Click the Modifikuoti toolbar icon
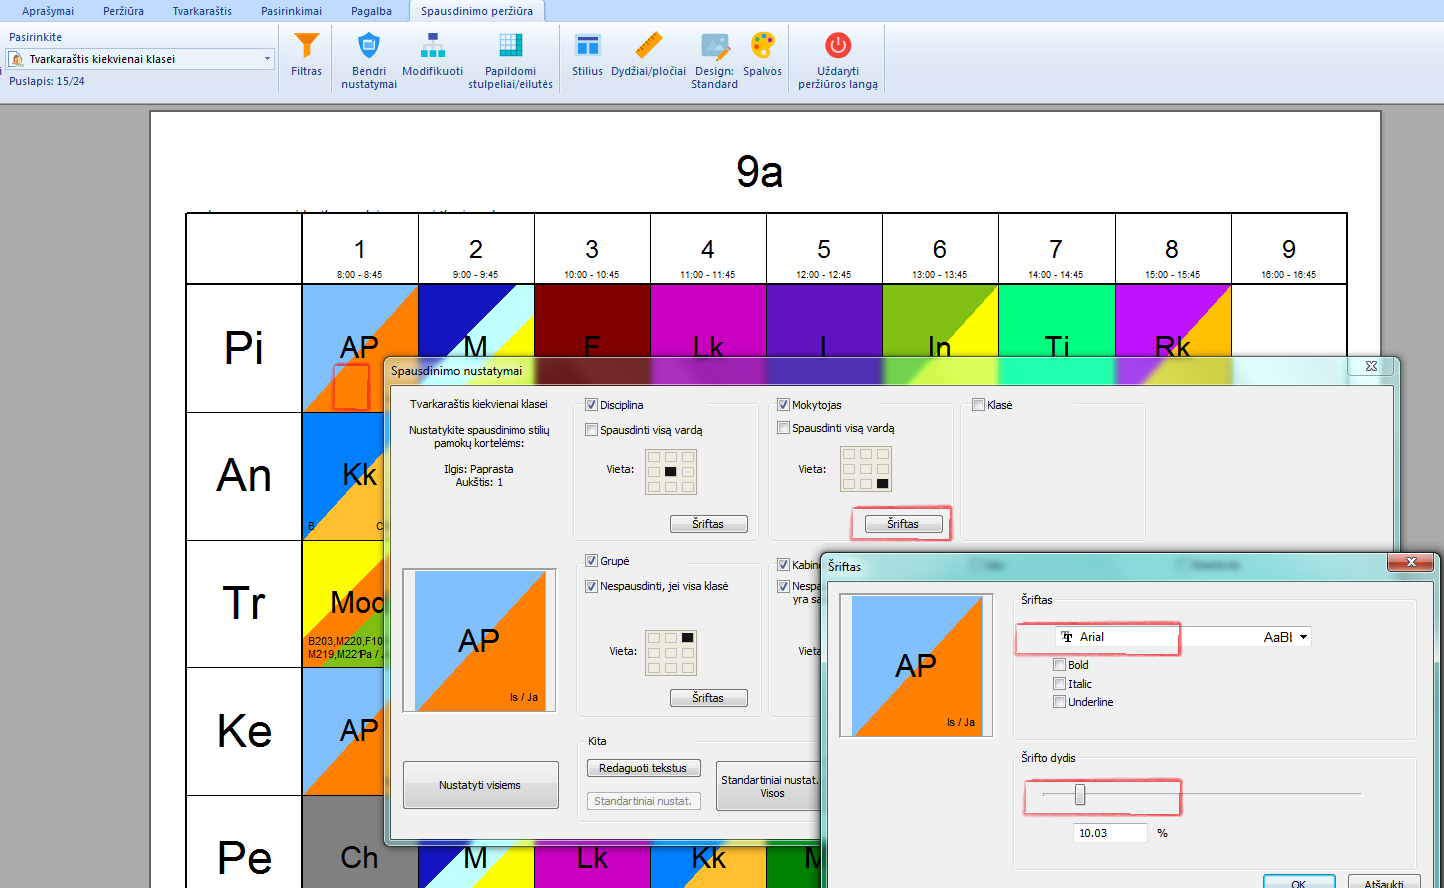The width and height of the screenshot is (1444, 888). (432, 47)
